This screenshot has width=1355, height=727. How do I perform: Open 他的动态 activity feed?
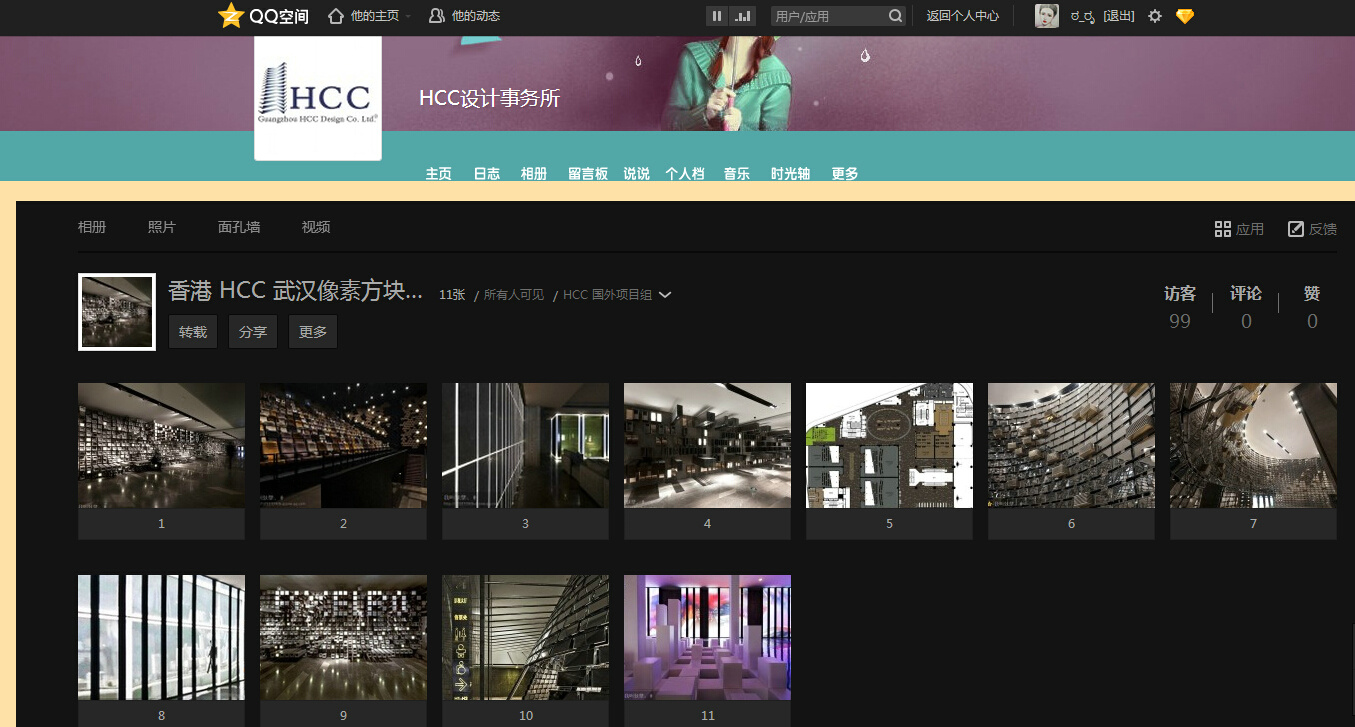click(464, 16)
